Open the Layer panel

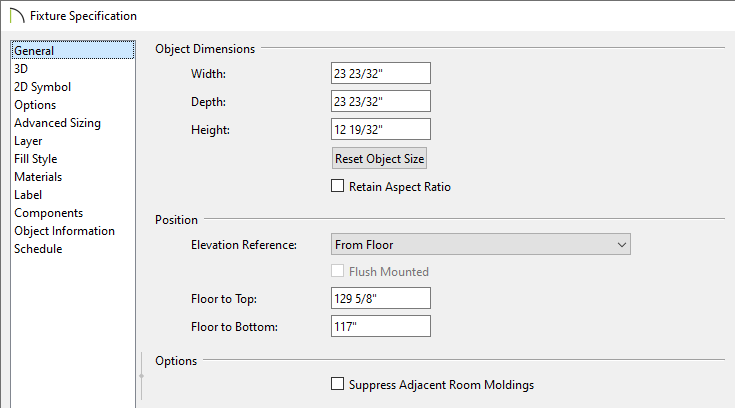(28, 141)
